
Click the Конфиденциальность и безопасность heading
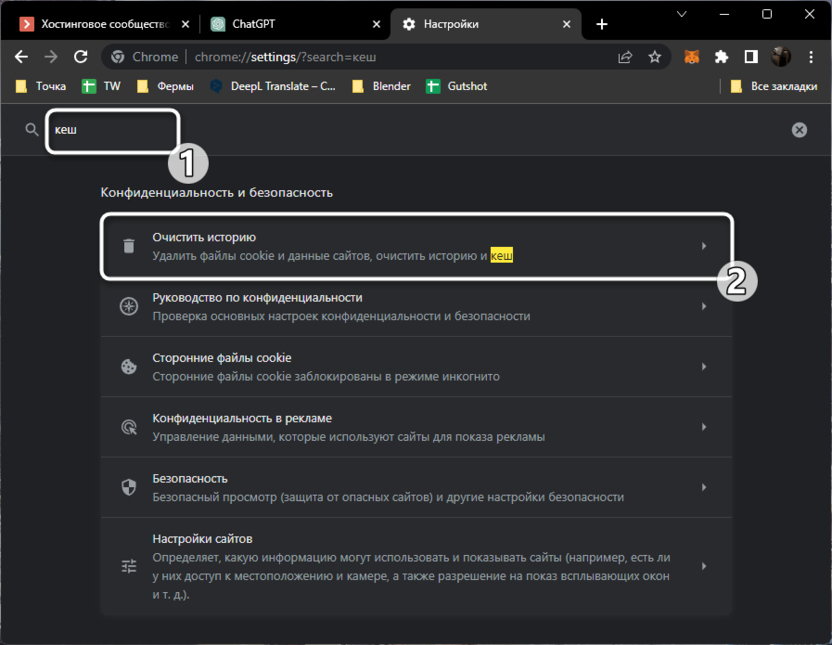click(x=216, y=193)
